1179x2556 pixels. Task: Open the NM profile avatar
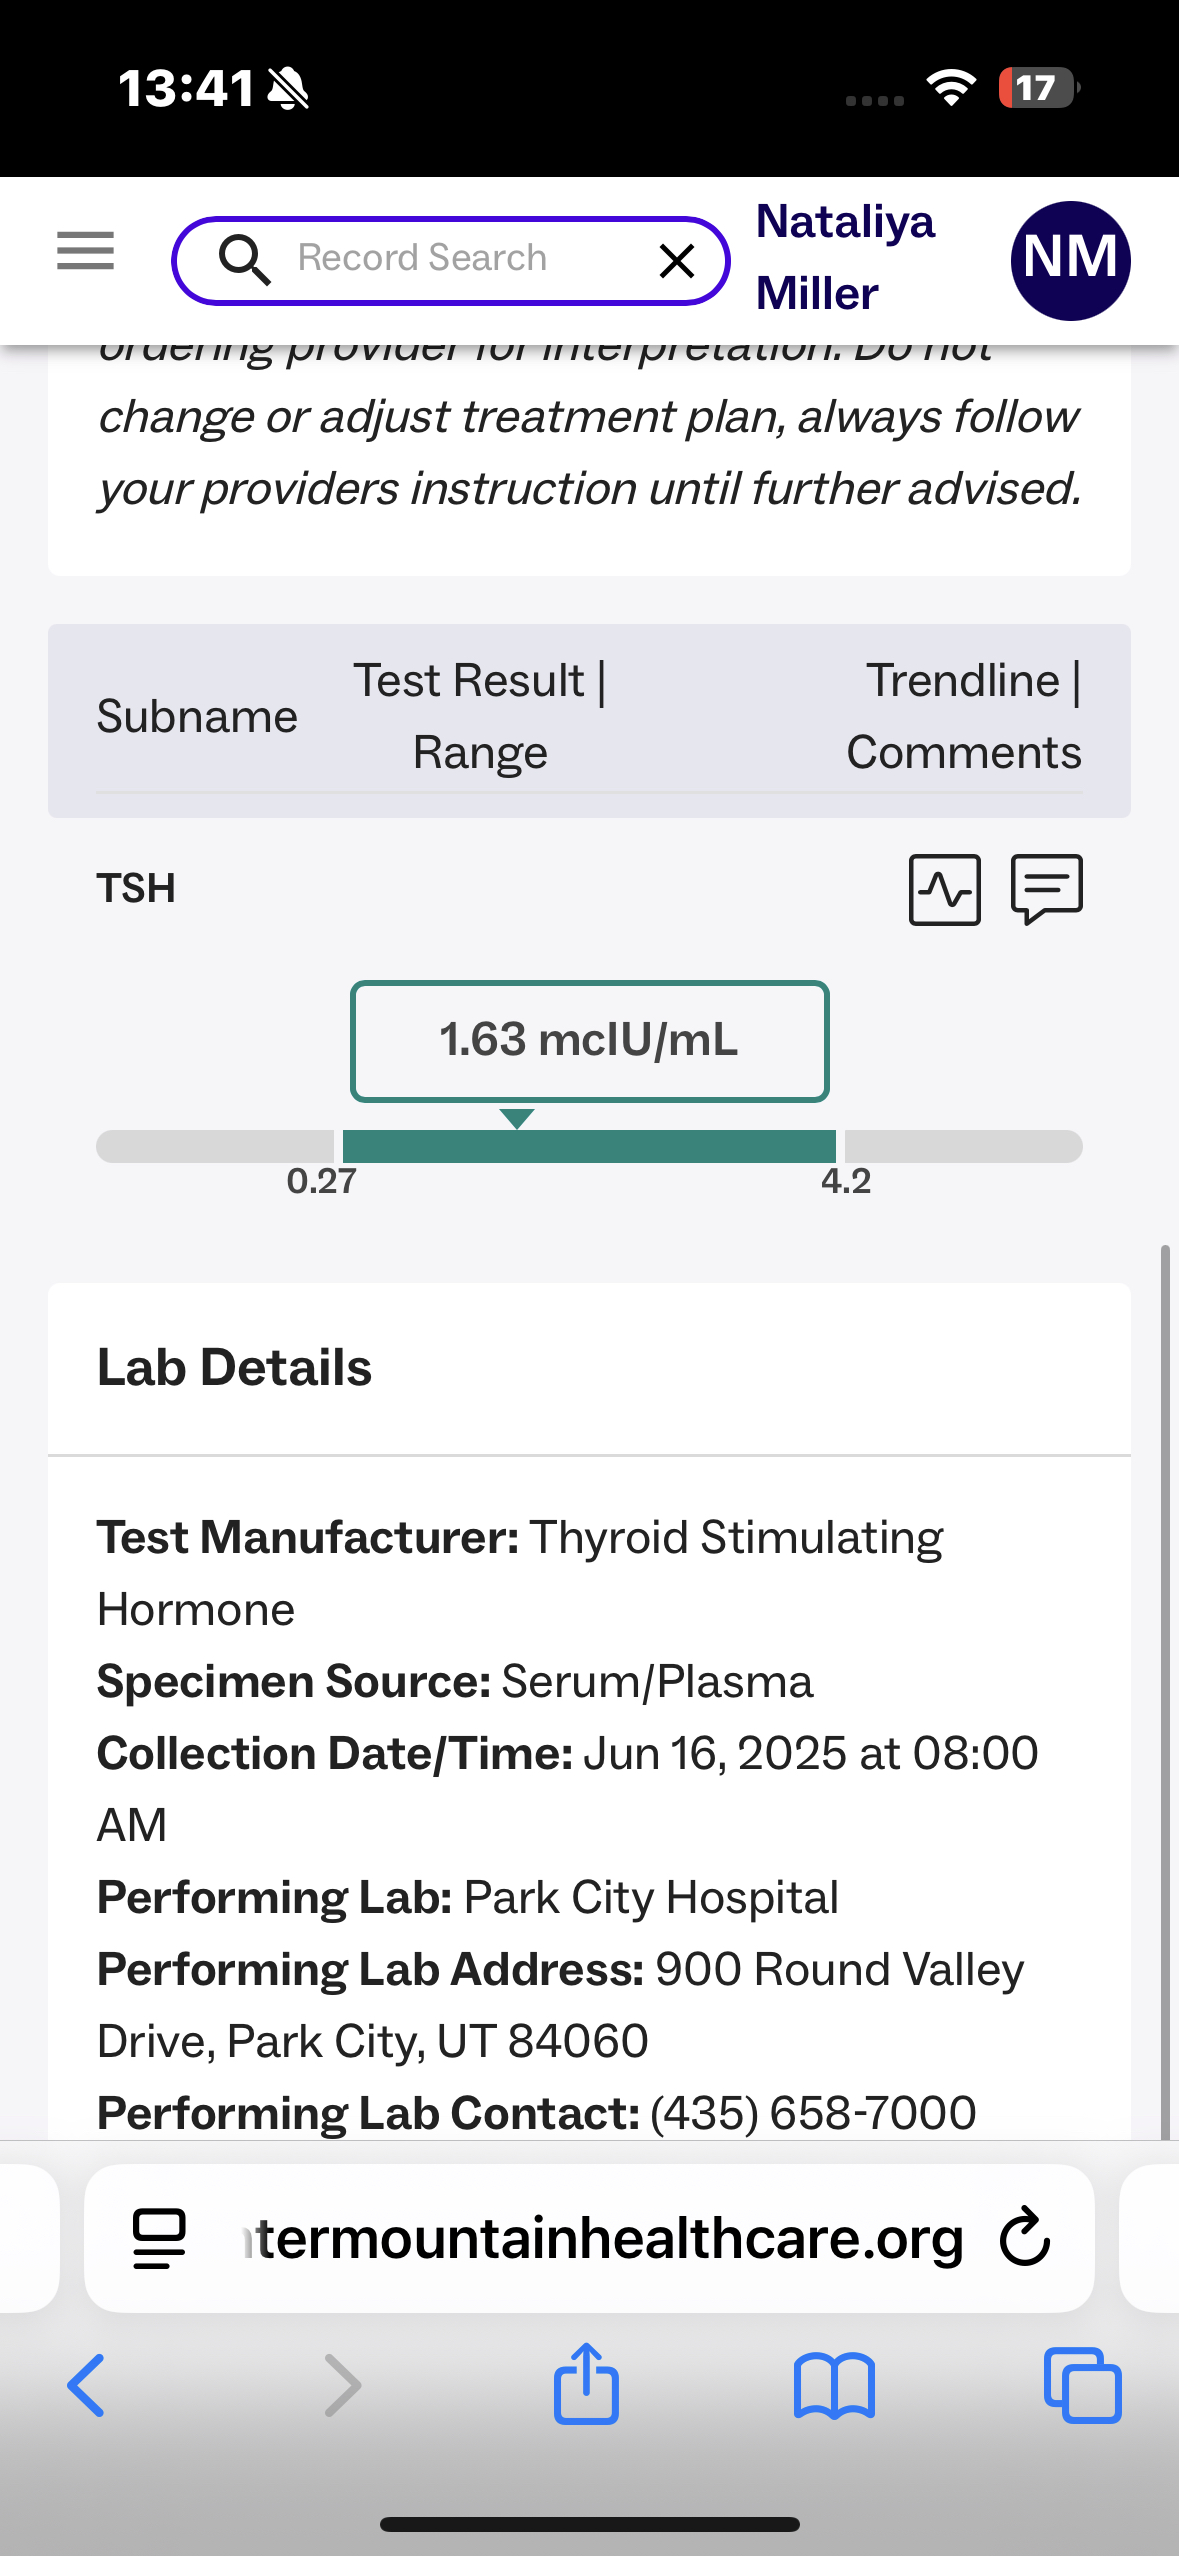[x=1070, y=260]
